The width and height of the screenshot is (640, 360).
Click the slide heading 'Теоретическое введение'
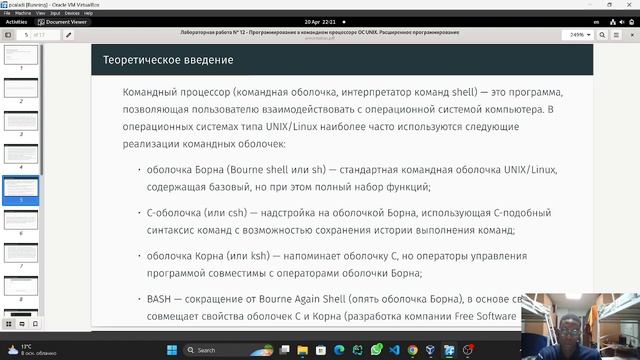(x=168, y=60)
